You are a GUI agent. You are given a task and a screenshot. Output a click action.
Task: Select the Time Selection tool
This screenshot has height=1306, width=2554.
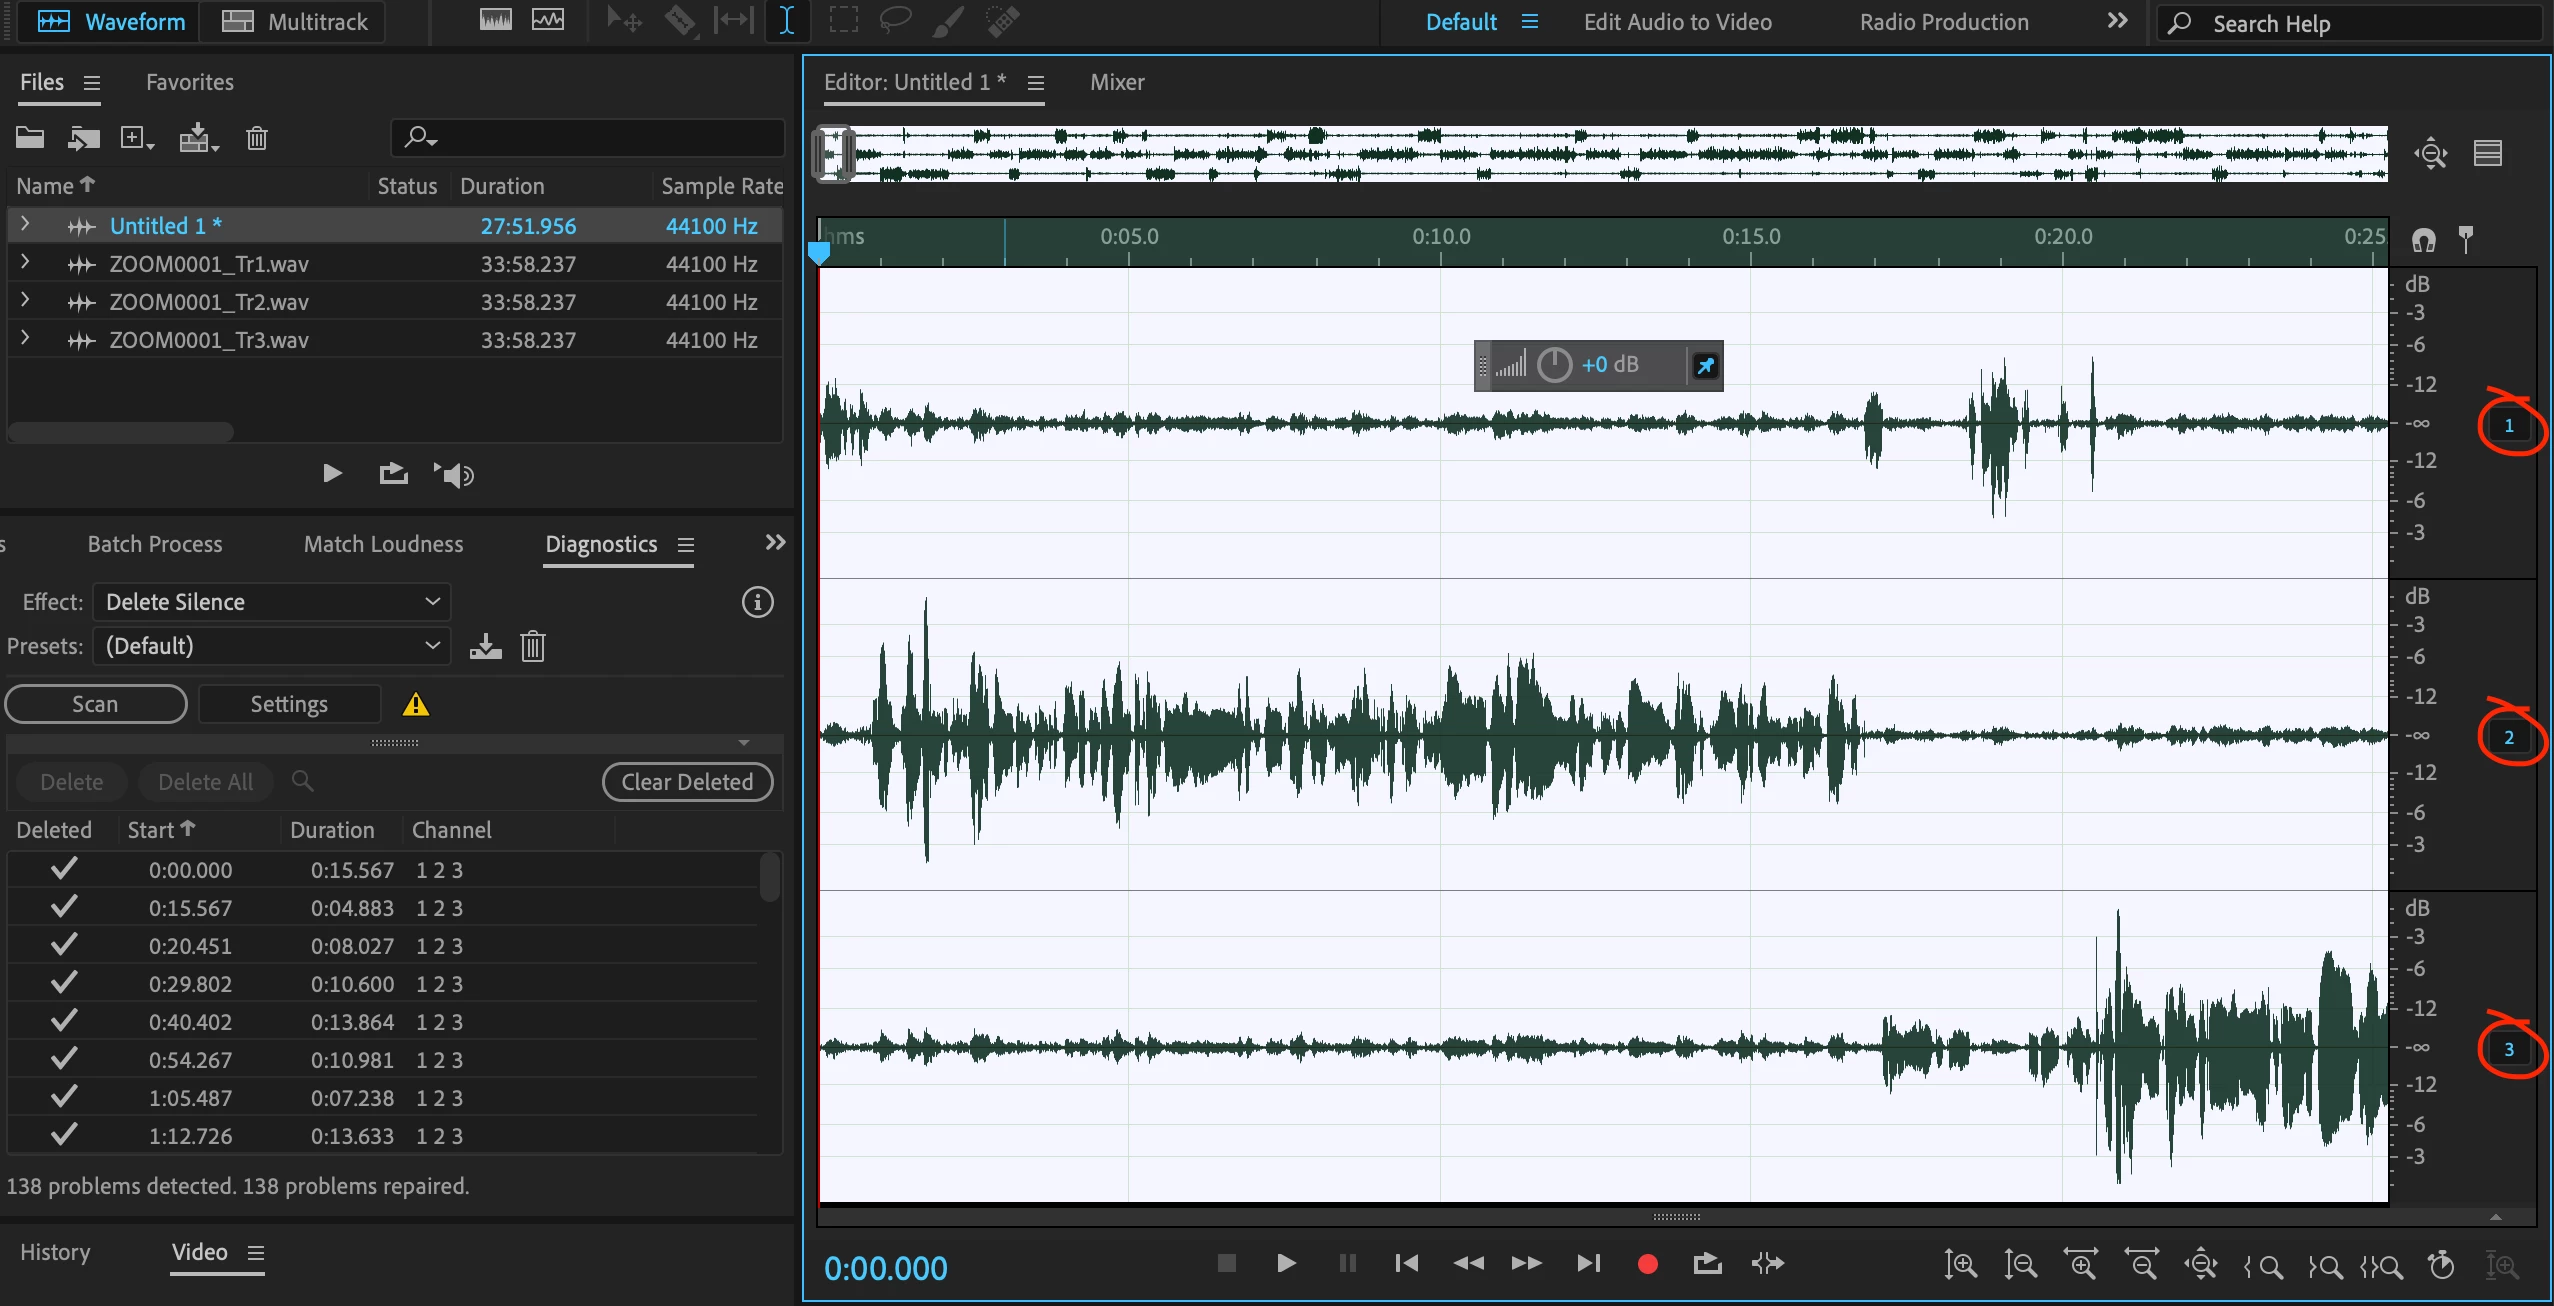[787, 21]
